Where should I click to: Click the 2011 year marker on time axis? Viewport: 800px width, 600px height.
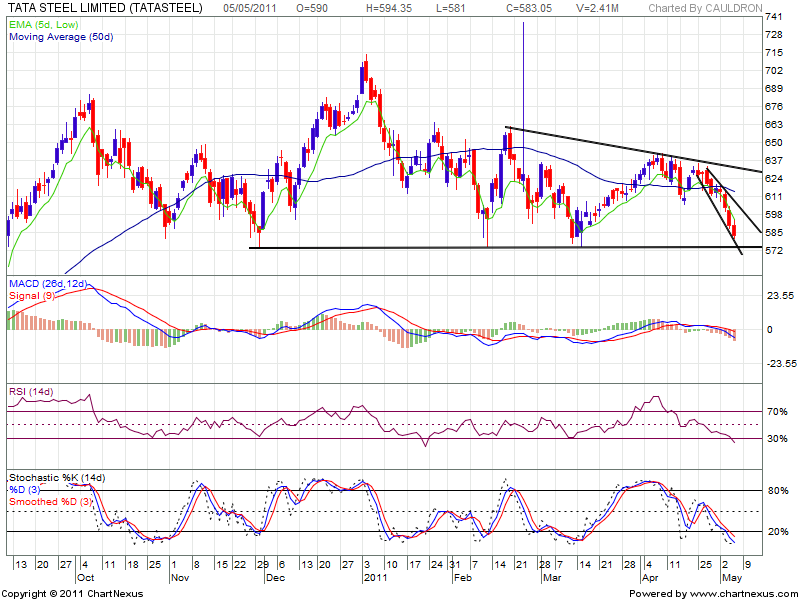pos(374,578)
